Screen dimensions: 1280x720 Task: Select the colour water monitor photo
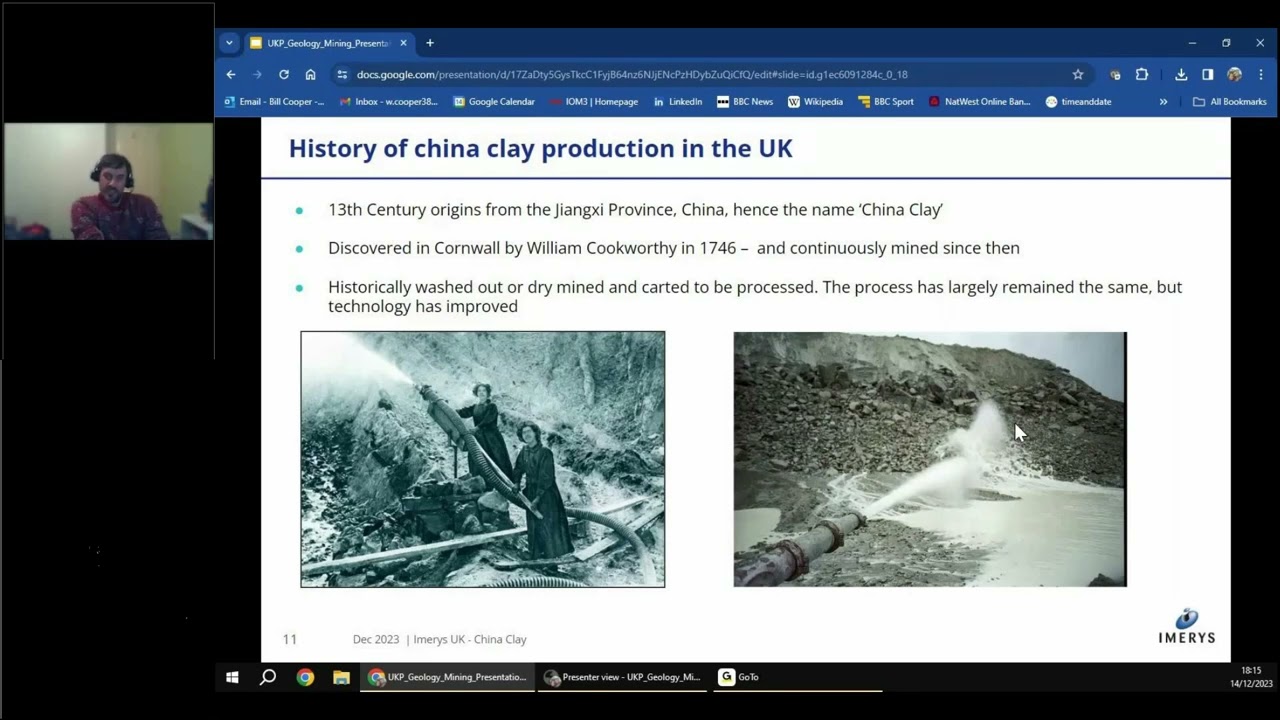[930, 459]
